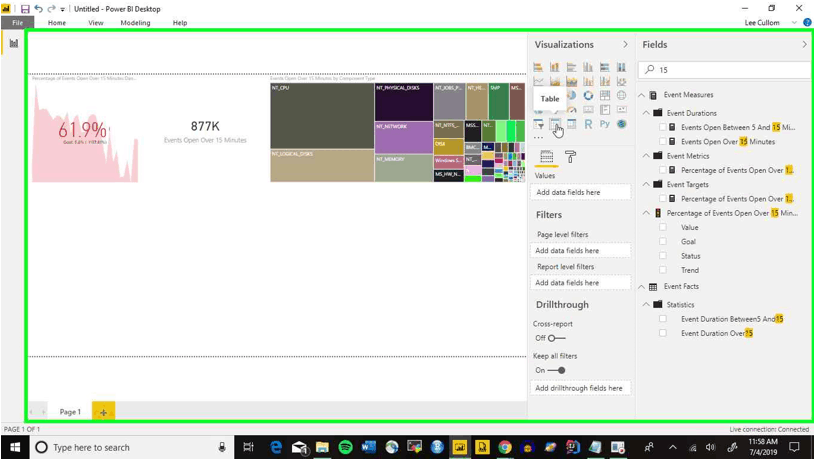Viewport: 816px width, 459px height.
Task: Collapse the Visualizations pane with its chevron
Action: coord(625,45)
